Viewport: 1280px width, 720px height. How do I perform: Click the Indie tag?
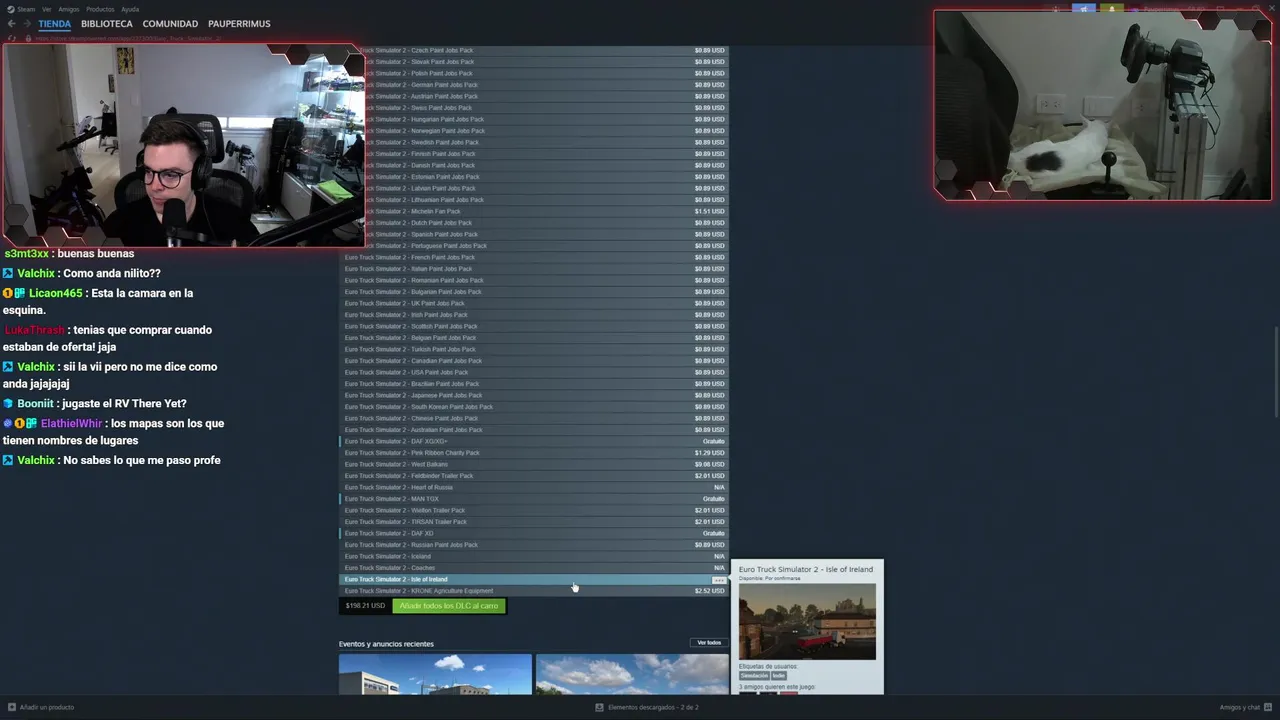click(x=779, y=676)
